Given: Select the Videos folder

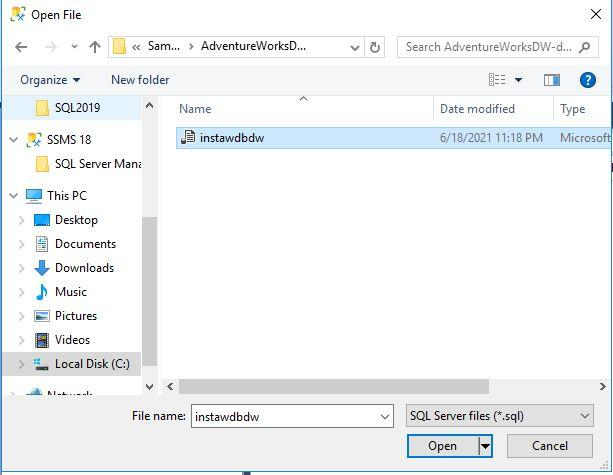Looking at the screenshot, I should pyautogui.click(x=72, y=340).
